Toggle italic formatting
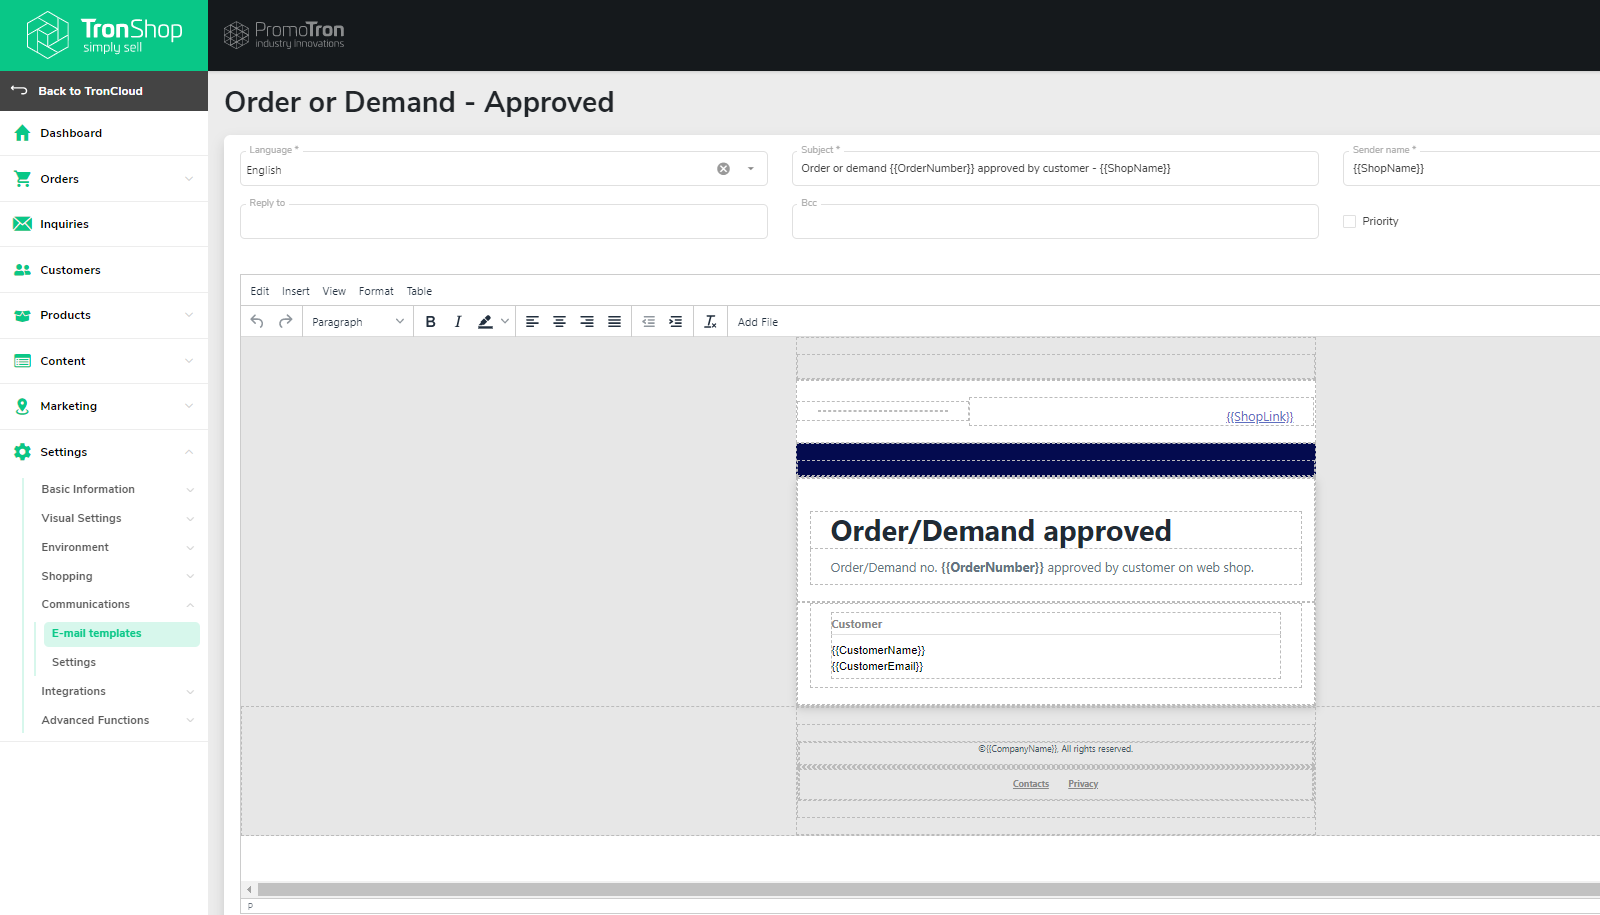This screenshot has width=1600, height=915. pyautogui.click(x=458, y=321)
